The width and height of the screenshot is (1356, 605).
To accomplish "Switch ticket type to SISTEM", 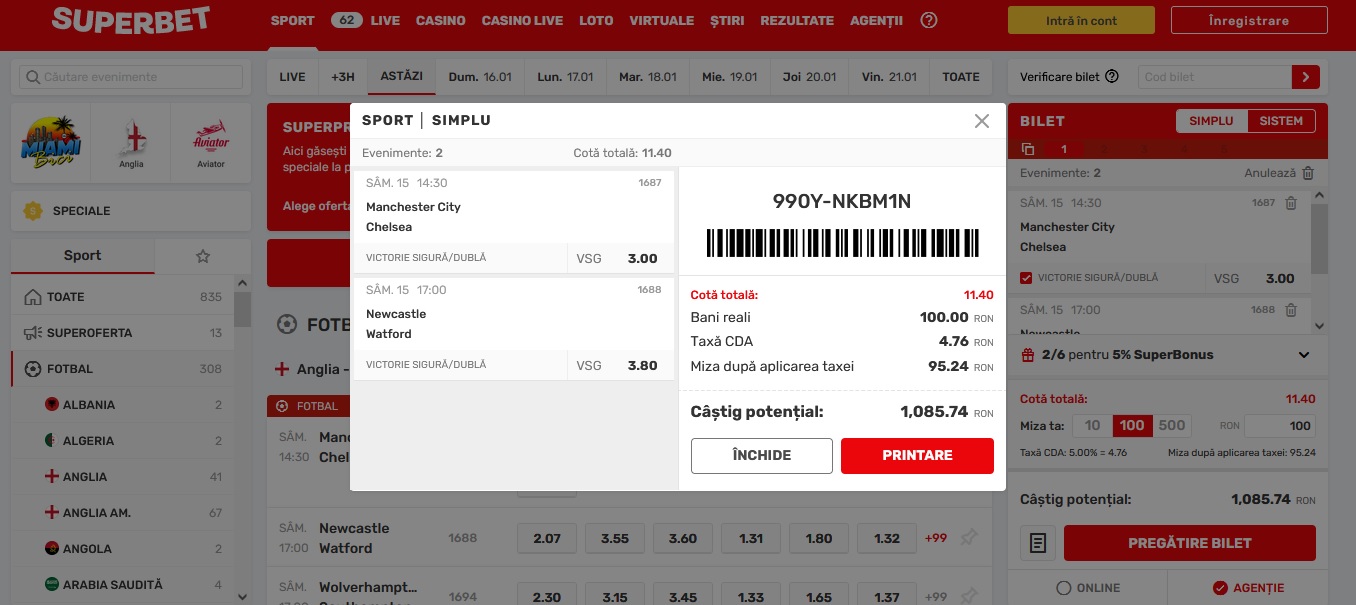I will coord(1281,121).
